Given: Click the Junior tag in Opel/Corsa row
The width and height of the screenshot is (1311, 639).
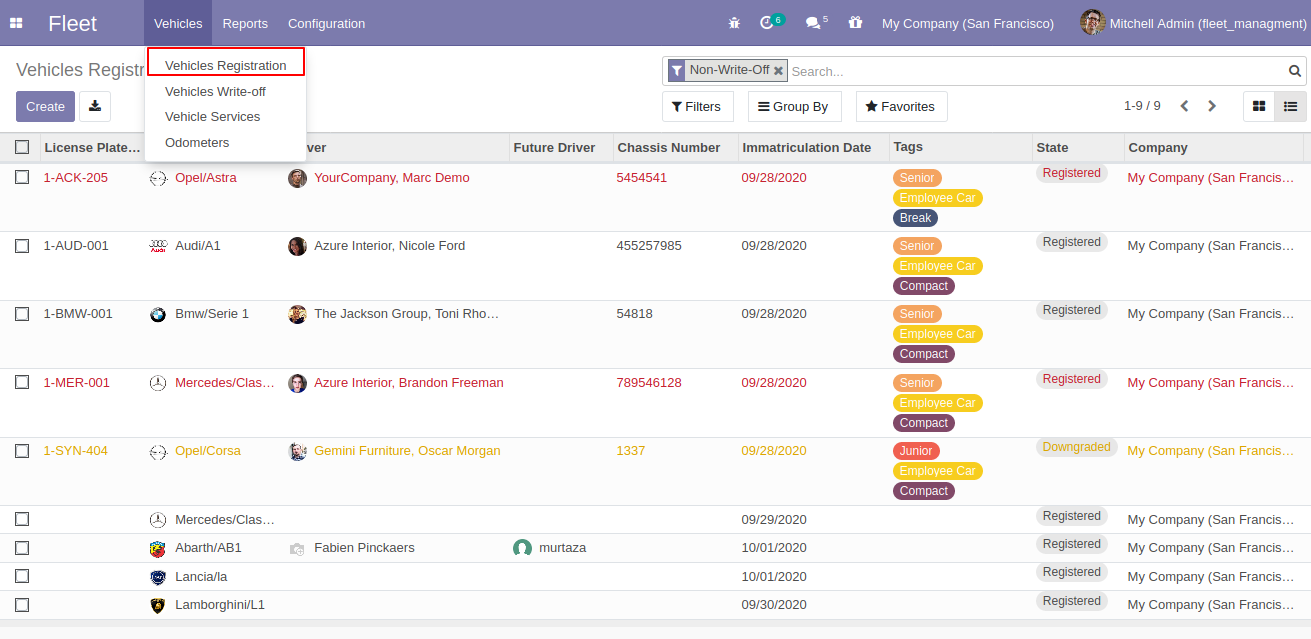Looking at the screenshot, I should click(916, 451).
